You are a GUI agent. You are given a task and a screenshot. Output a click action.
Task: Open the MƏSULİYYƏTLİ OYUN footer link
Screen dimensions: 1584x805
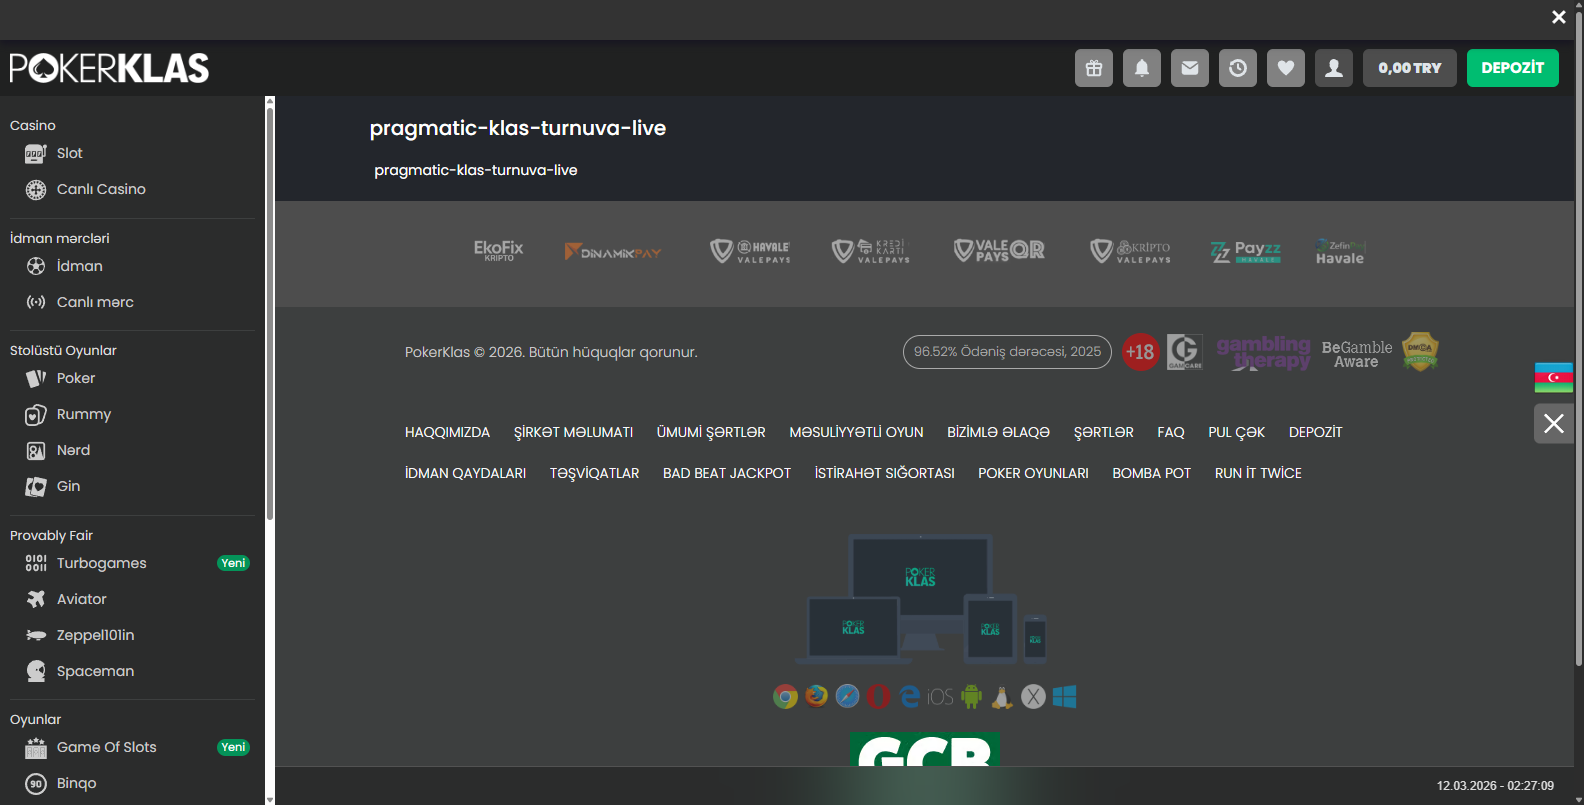click(x=856, y=432)
